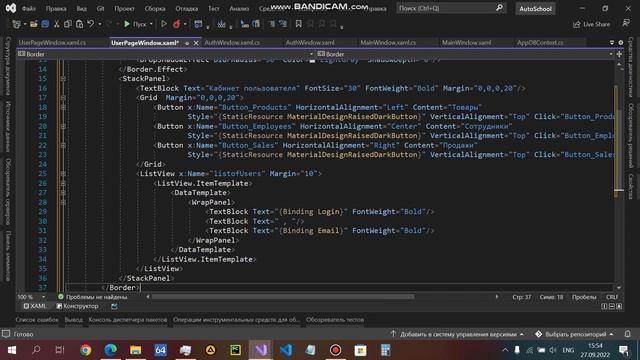Open the right Border navigation combo box

465,54
